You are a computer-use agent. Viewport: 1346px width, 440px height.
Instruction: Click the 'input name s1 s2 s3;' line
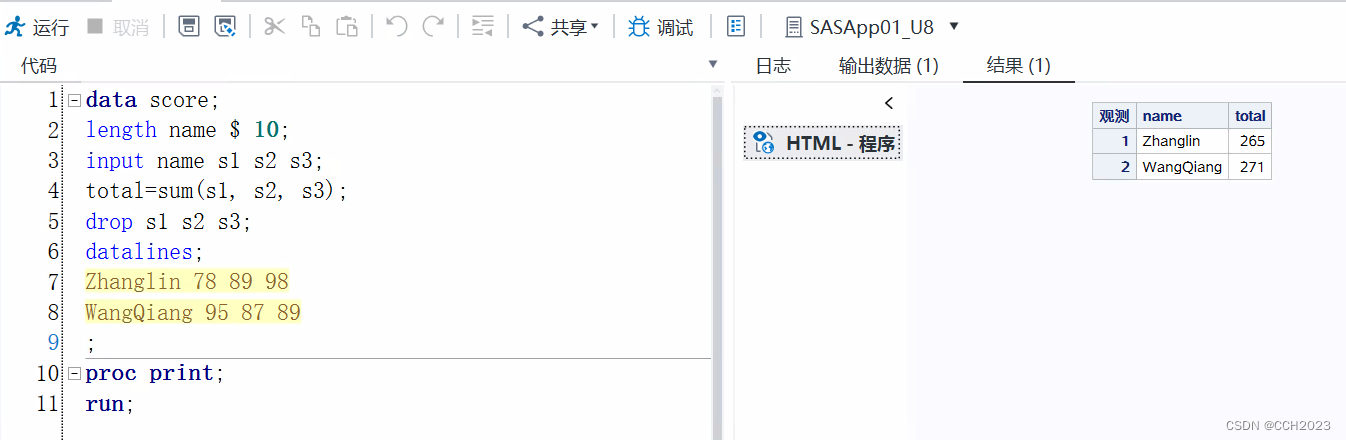click(x=205, y=161)
